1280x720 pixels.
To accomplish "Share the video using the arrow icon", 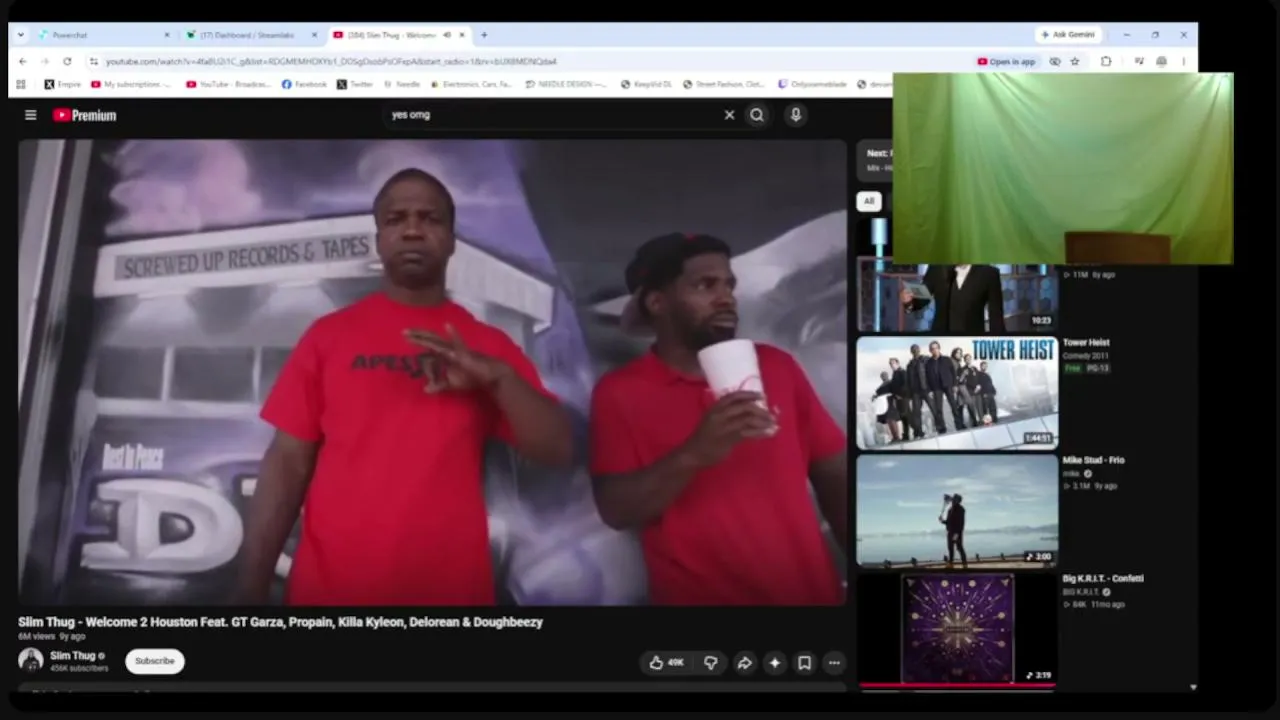I will coord(744,662).
